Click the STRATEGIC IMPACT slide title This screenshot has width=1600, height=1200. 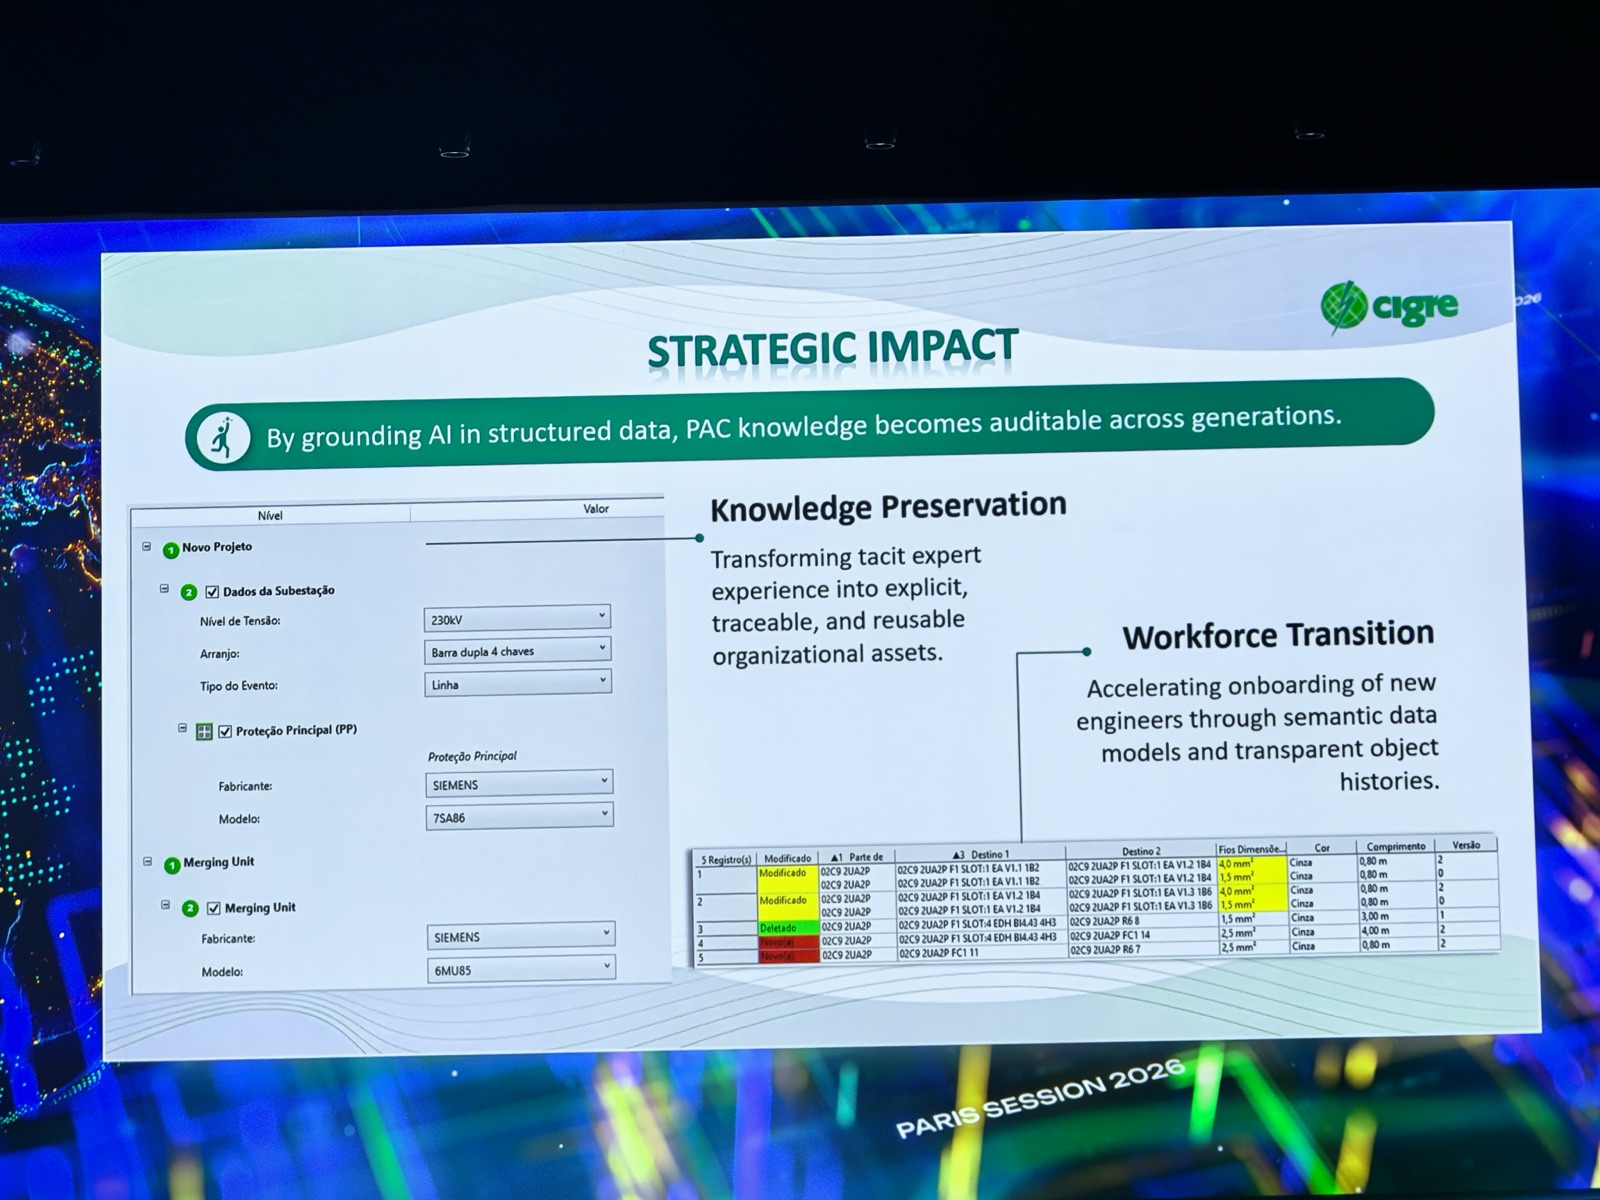tap(832, 349)
